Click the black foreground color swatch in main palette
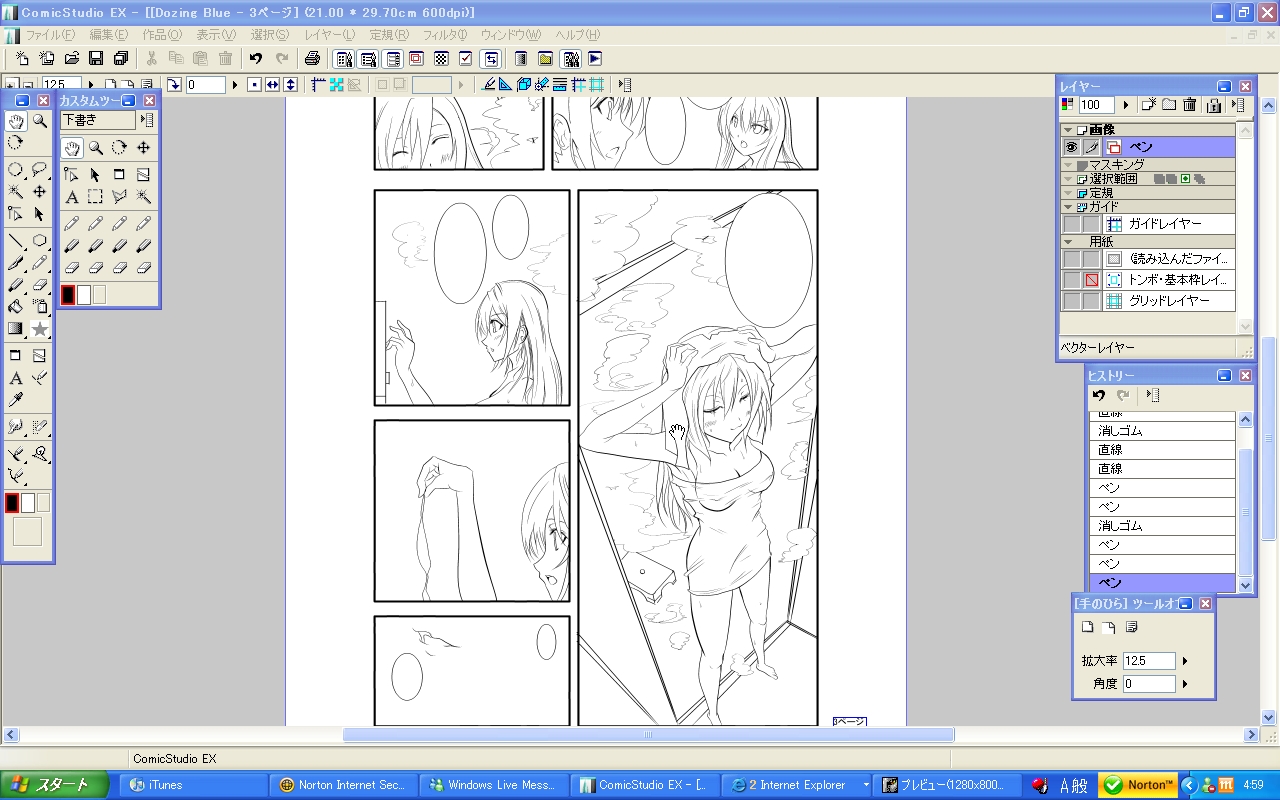This screenshot has height=800, width=1280. pyautogui.click(x=12, y=503)
